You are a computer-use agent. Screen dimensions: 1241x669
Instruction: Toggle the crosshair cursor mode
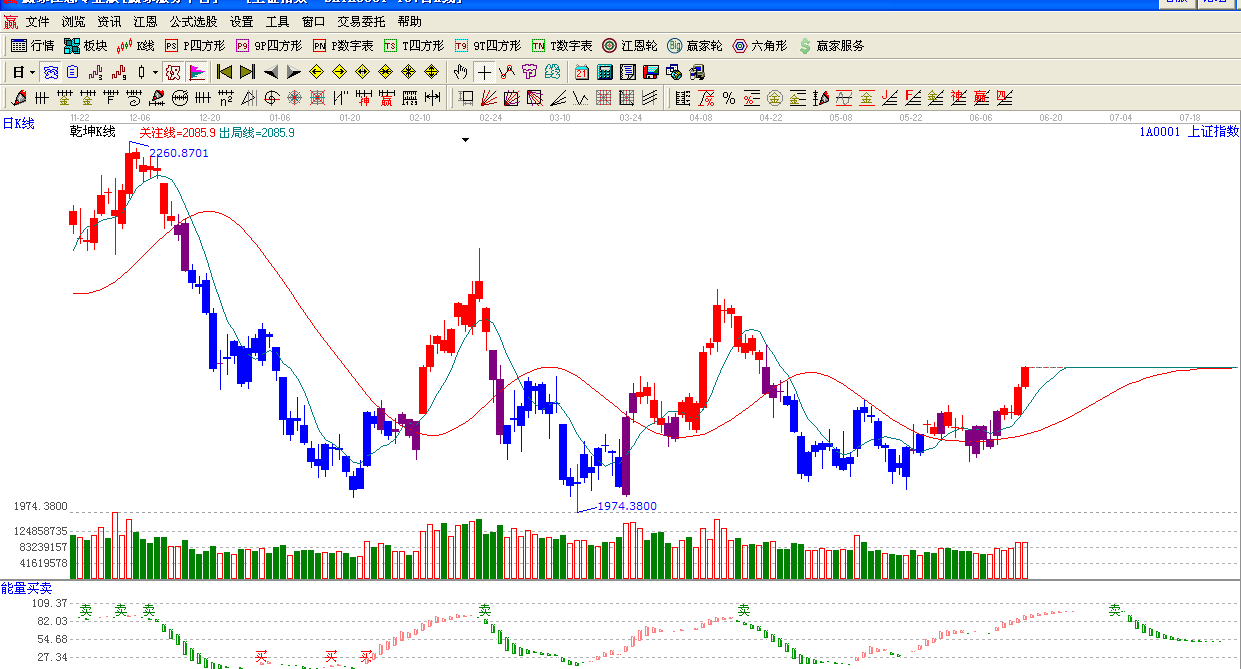point(484,72)
